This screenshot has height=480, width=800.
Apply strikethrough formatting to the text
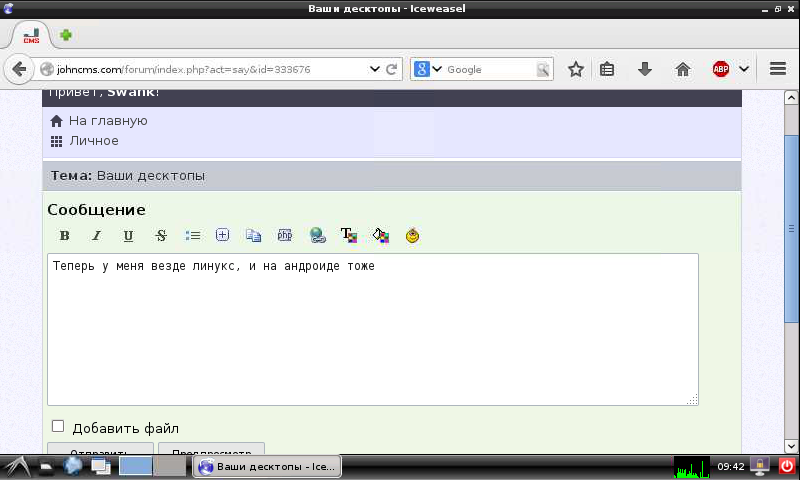coord(161,236)
